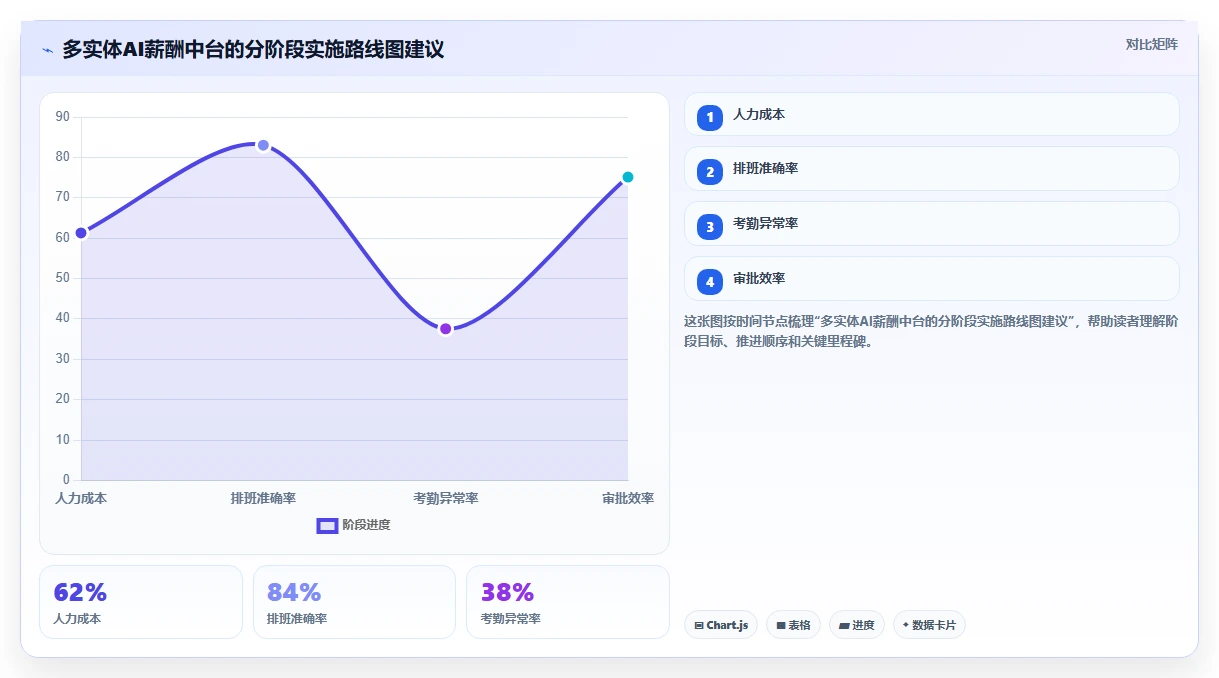
Task: Click the 50 y-axis tick label
Action: click(x=62, y=278)
